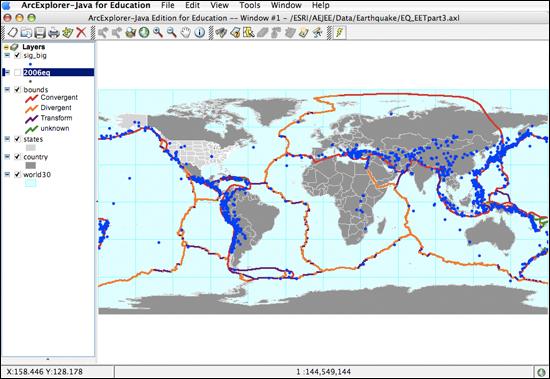This screenshot has width=550, height=379.
Task: Click the running figure toolbar icon
Action: coord(317,33)
